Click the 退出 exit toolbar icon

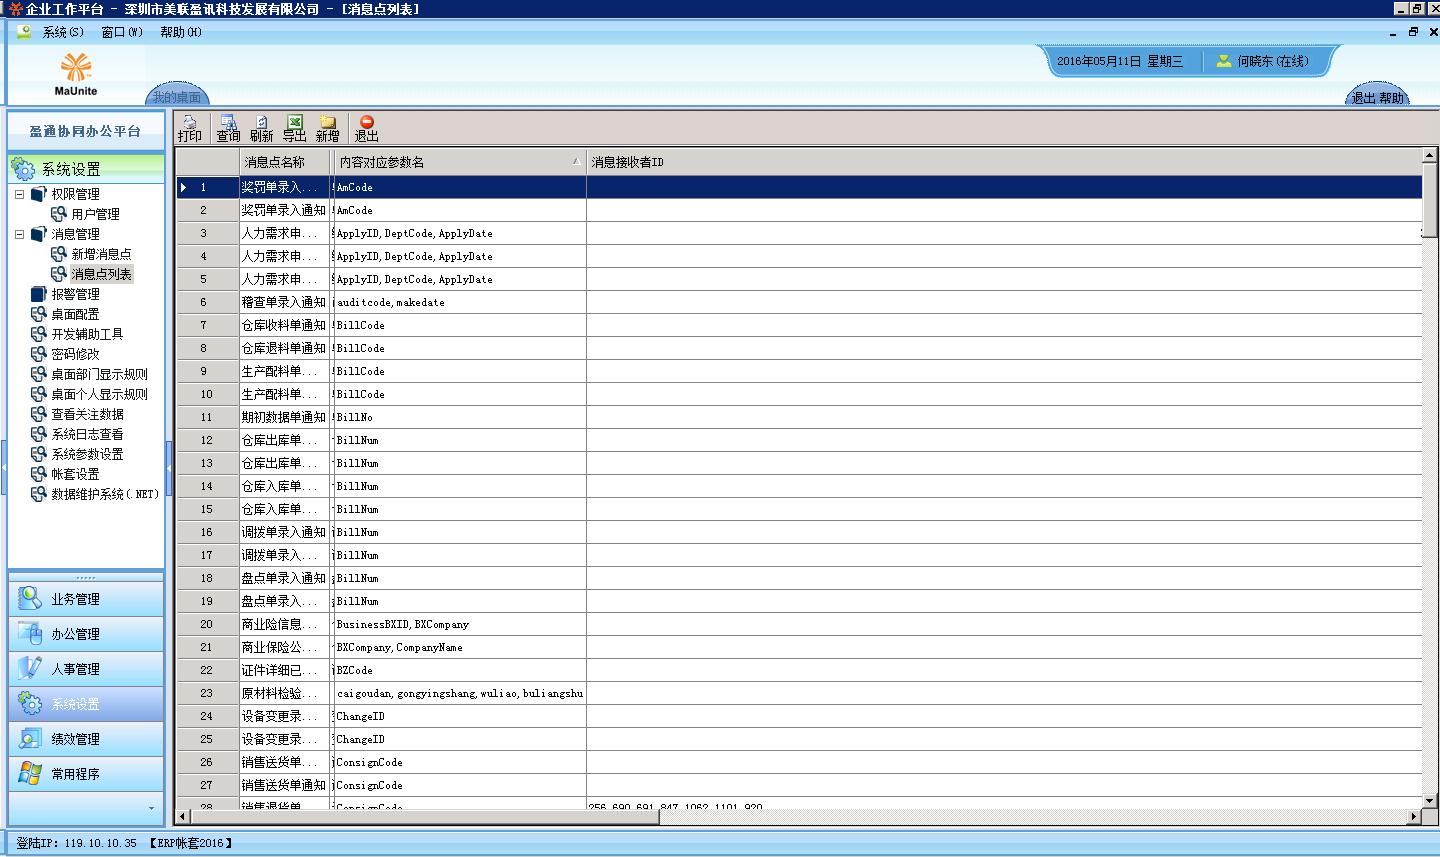367,128
